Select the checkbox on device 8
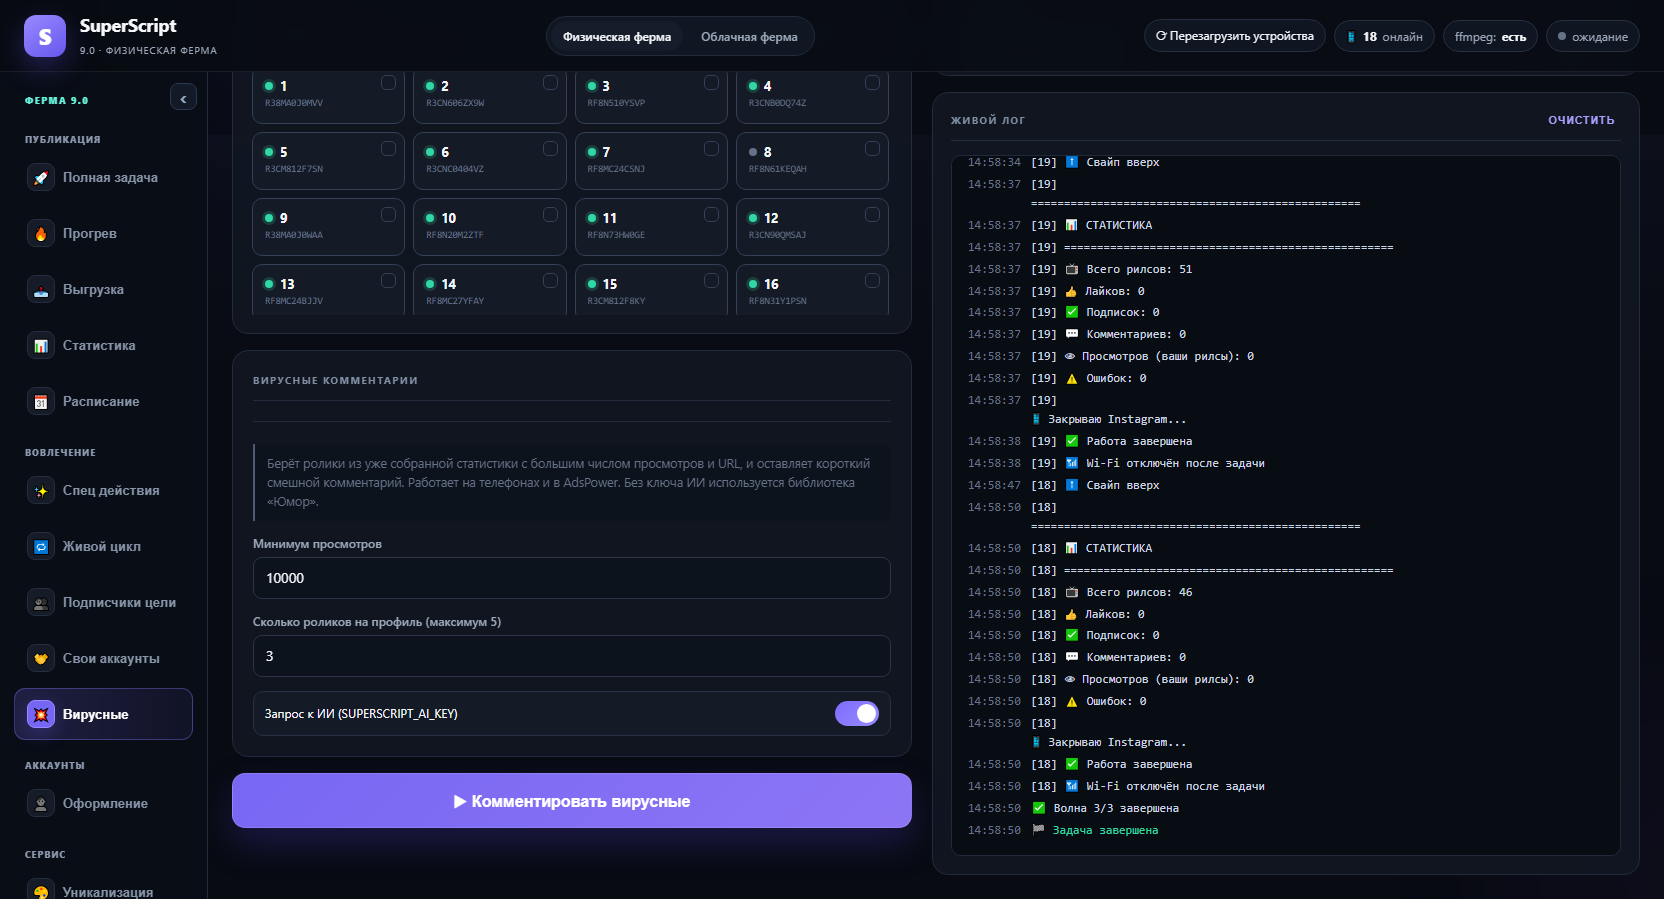The image size is (1664, 899). pyautogui.click(x=872, y=149)
